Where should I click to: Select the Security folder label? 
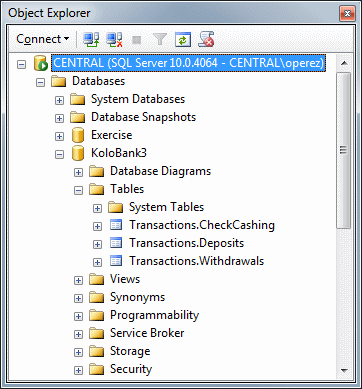[131, 369]
